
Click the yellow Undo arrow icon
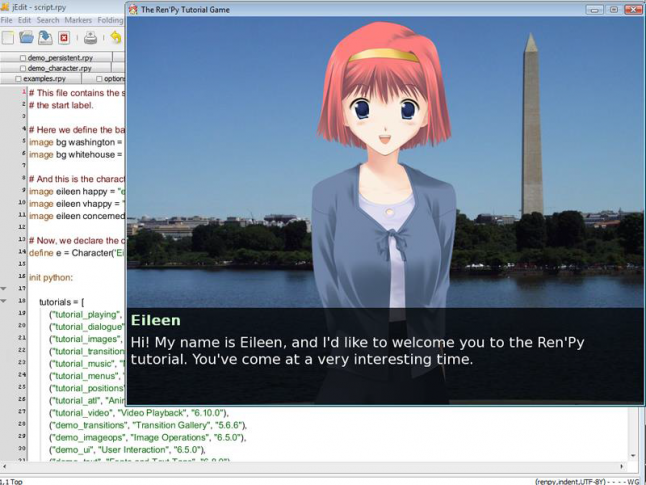[115, 38]
